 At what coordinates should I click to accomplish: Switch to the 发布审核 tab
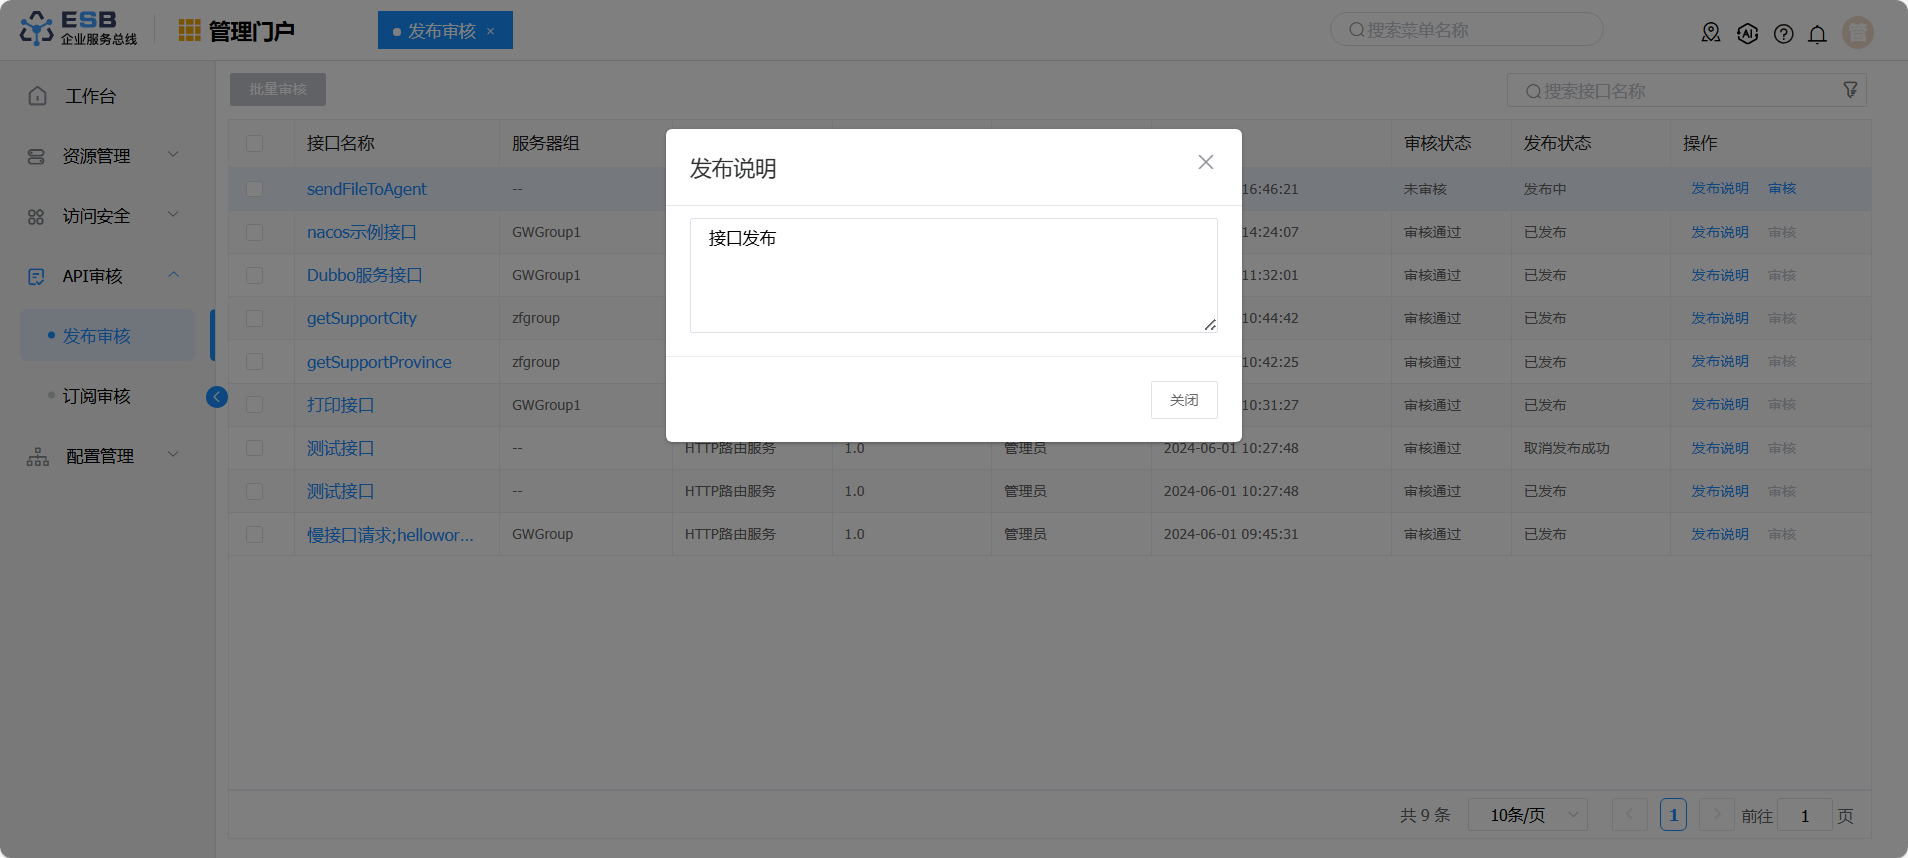click(x=441, y=31)
